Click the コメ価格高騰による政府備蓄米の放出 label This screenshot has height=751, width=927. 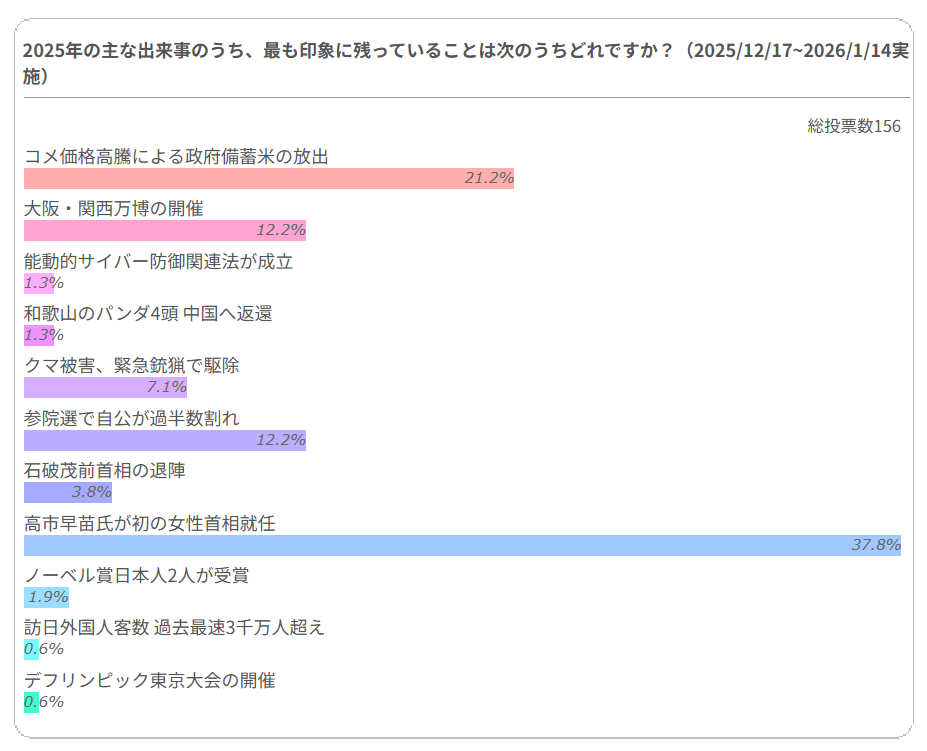[x=176, y=156]
